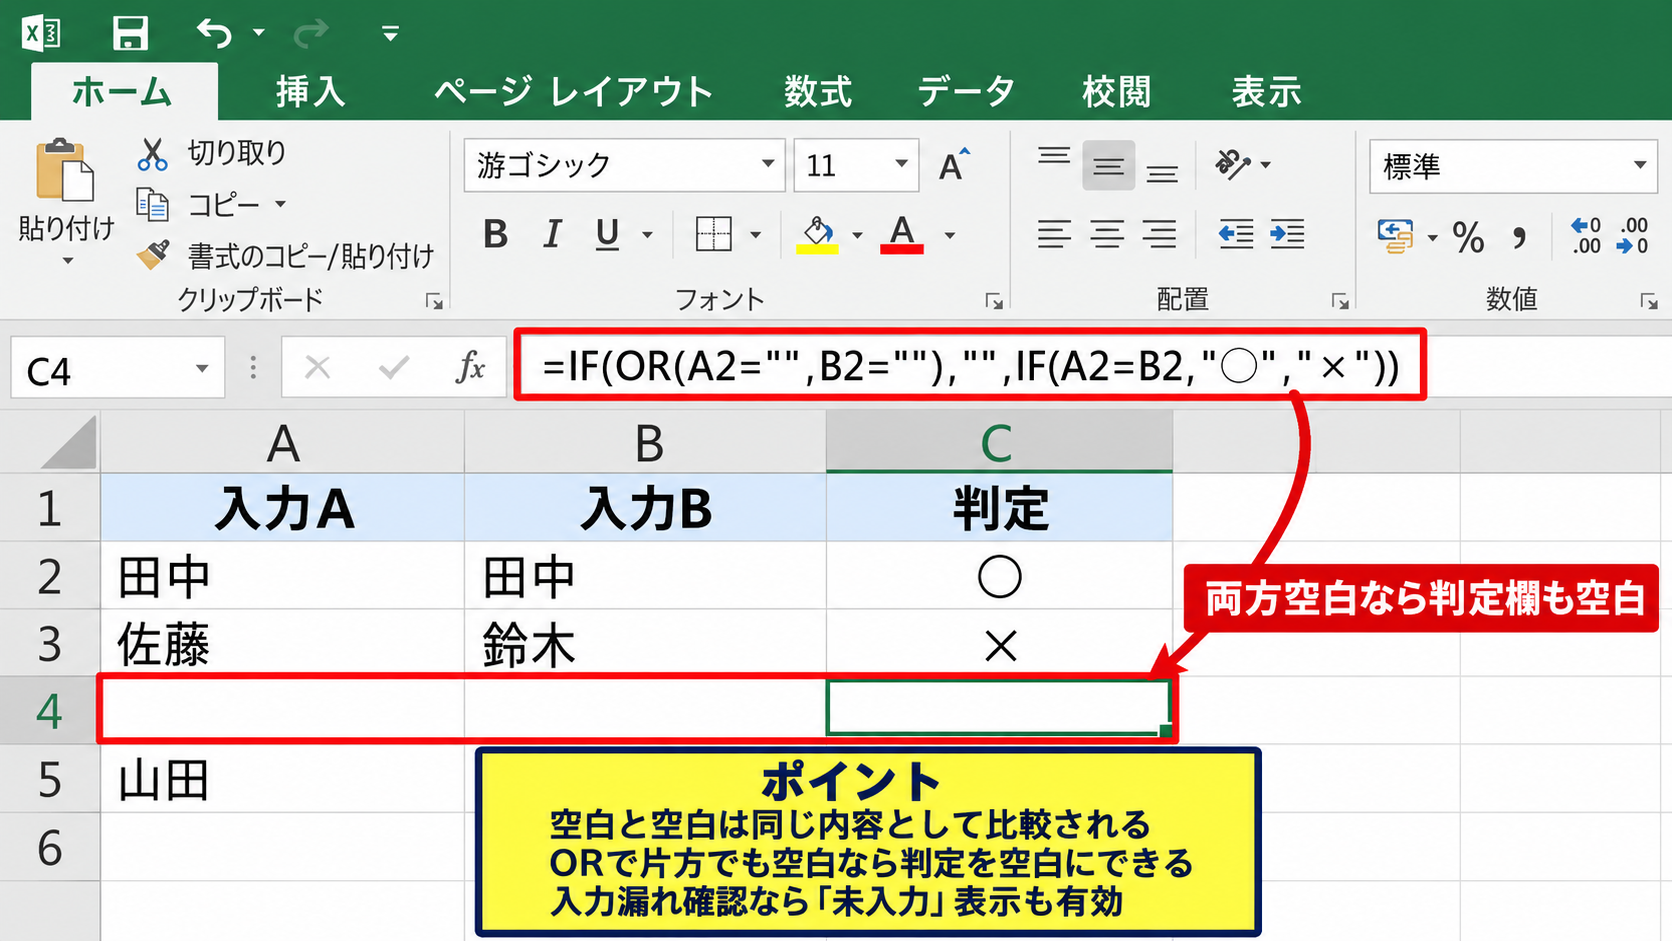The width and height of the screenshot is (1672, 941).
Task: Expand the Name Box dropdown arrow
Action: coord(202,369)
